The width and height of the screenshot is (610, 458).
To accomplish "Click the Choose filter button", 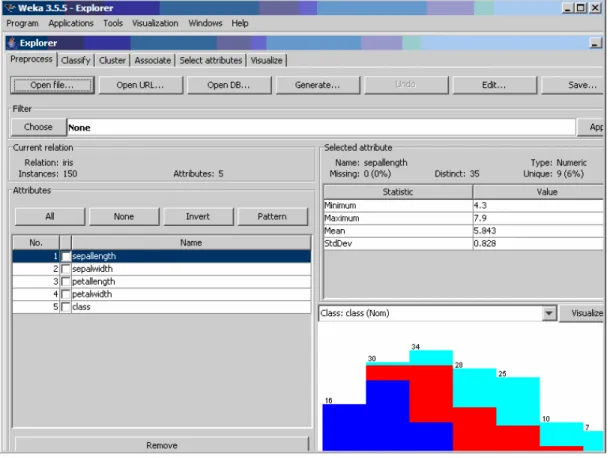I will (x=38, y=127).
